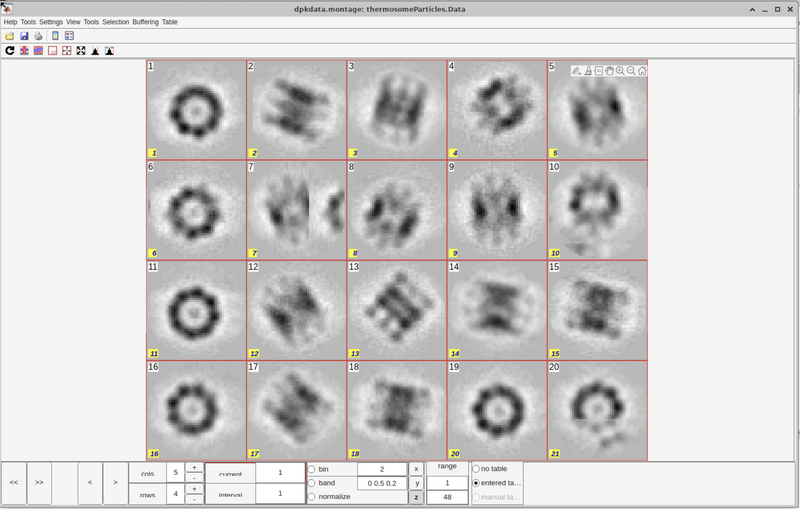Click the circular refresh arrow icon

tap(10, 51)
